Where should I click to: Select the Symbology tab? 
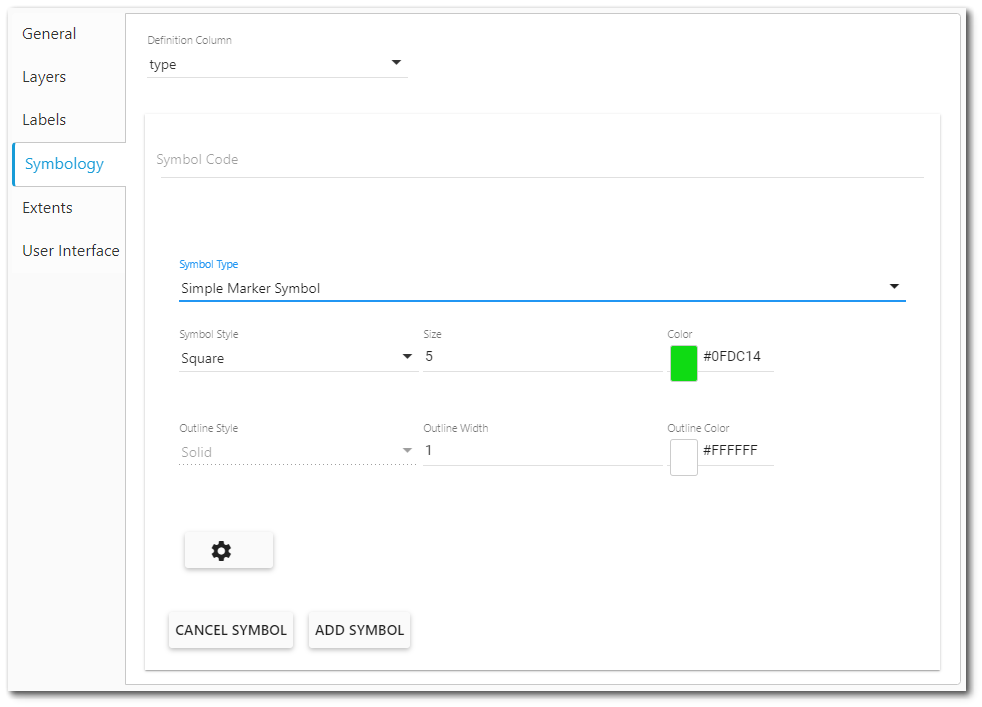pyautogui.click(x=64, y=163)
